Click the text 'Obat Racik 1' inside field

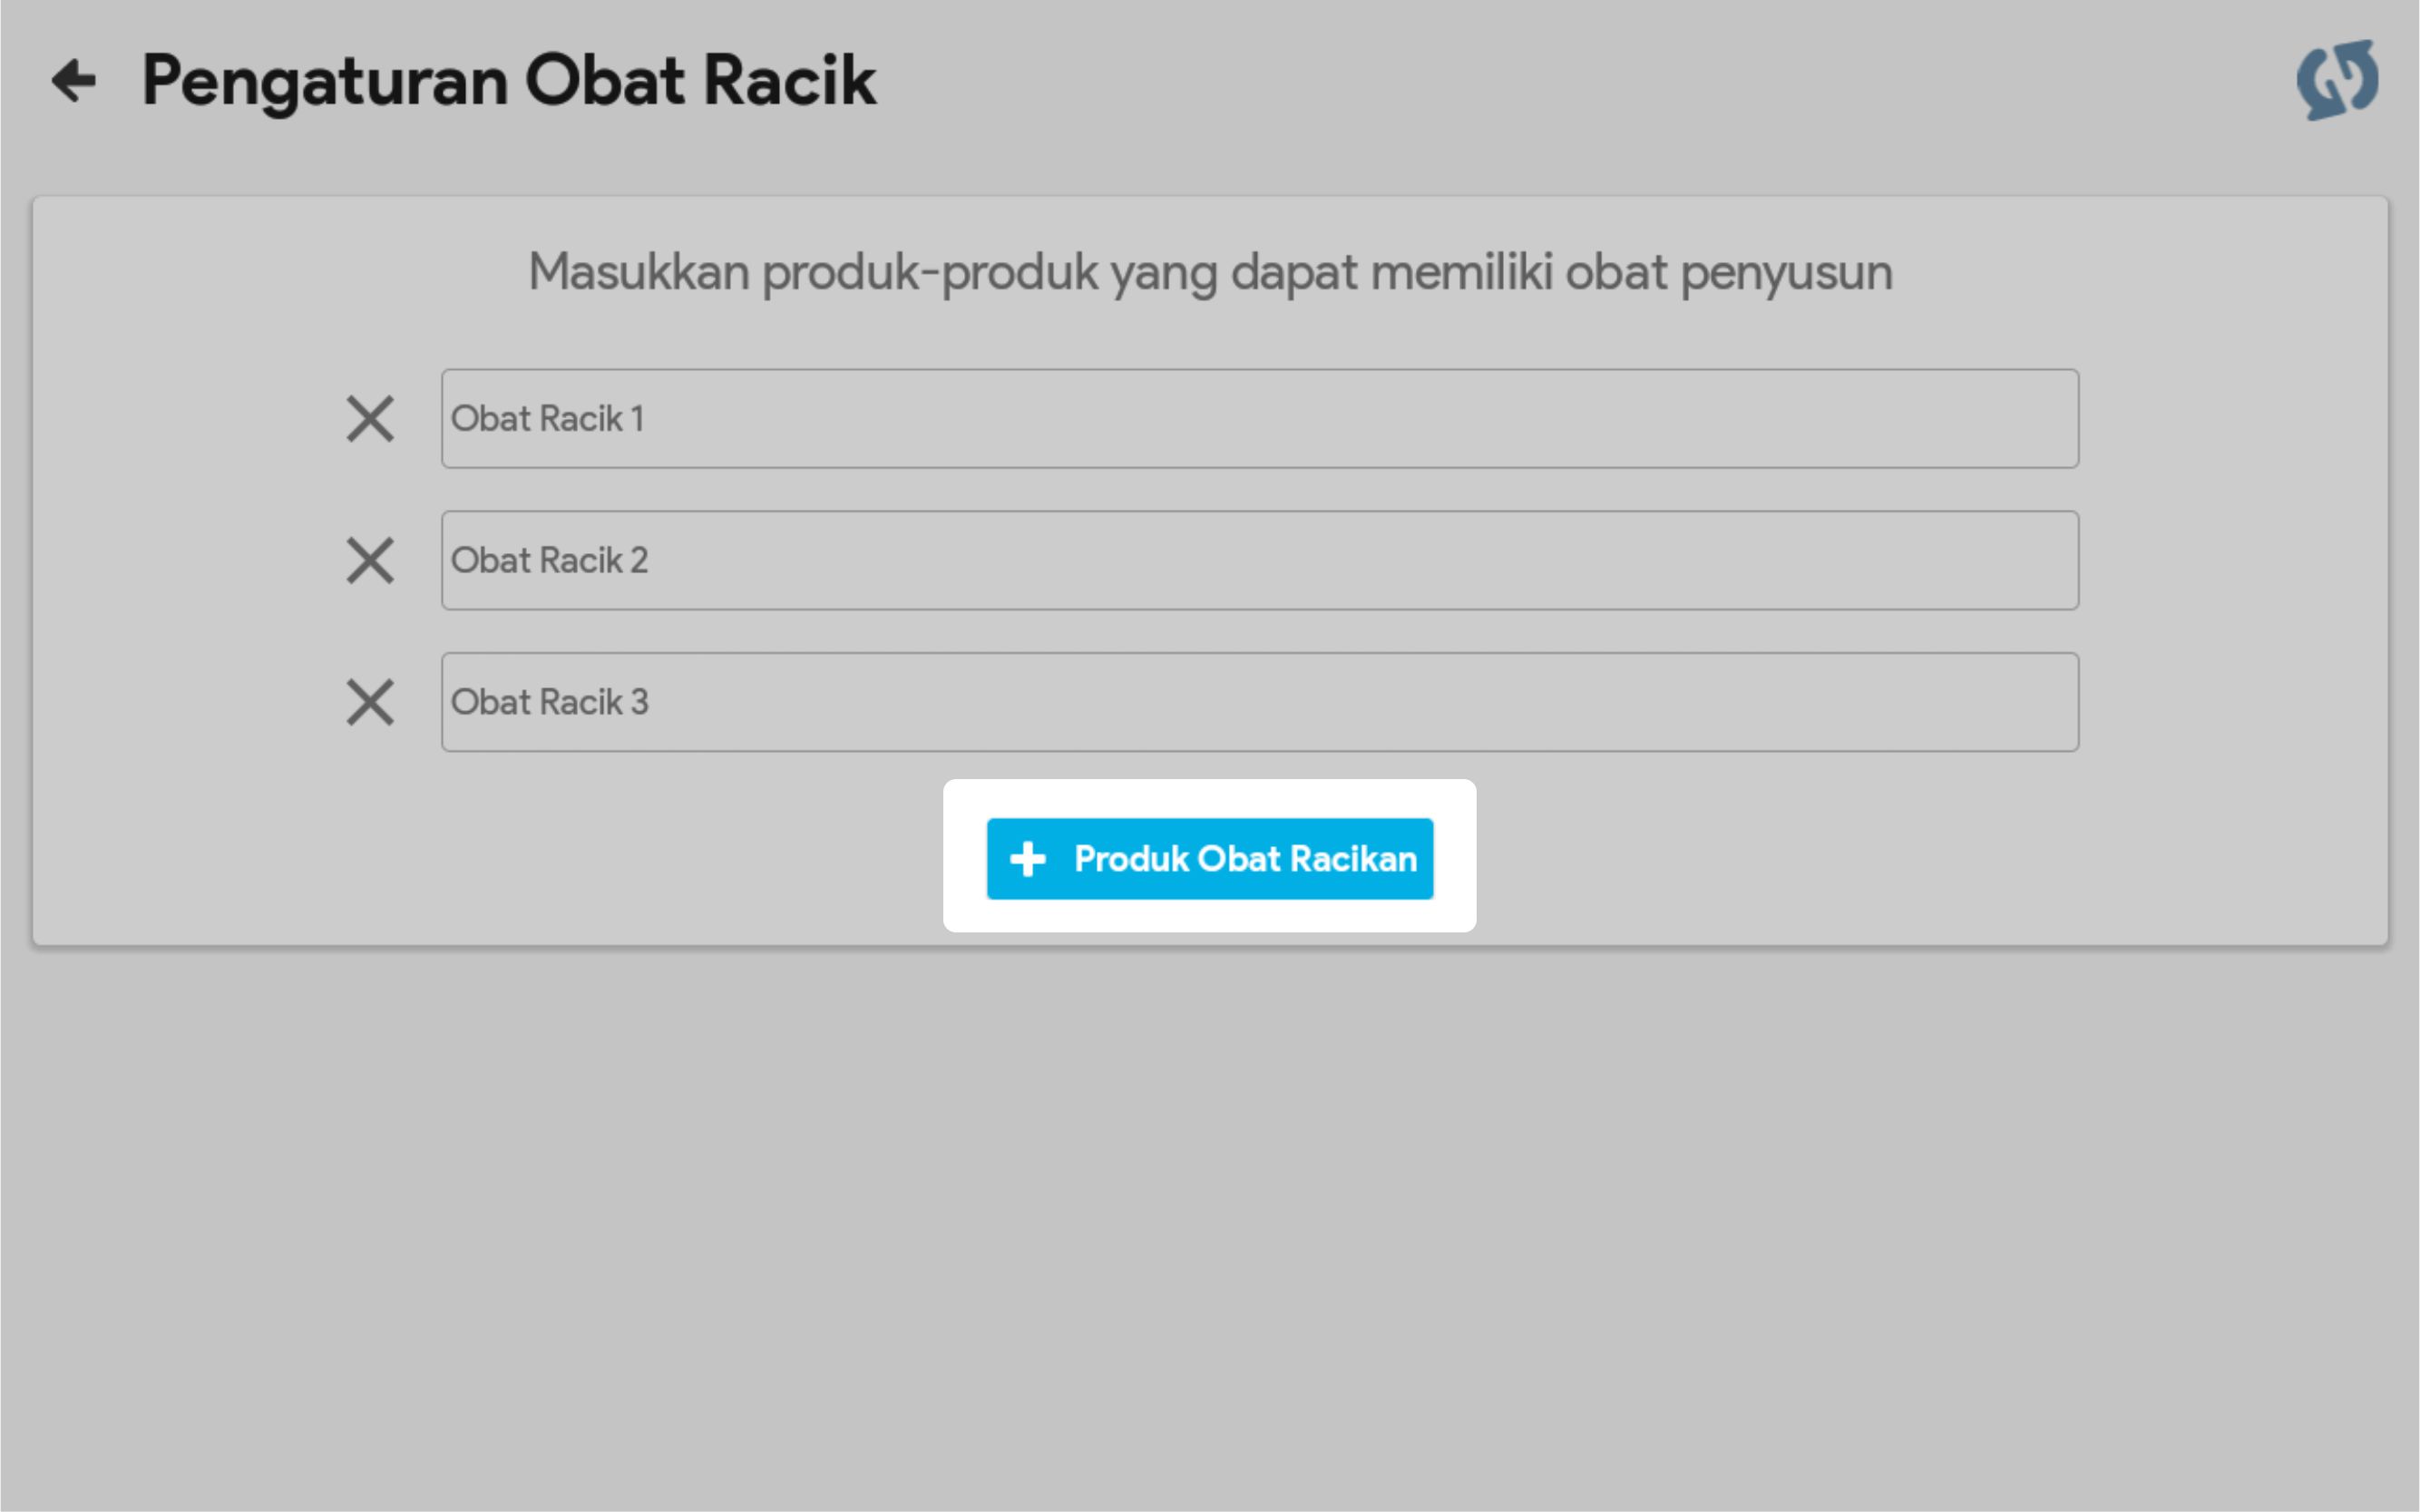(548, 419)
